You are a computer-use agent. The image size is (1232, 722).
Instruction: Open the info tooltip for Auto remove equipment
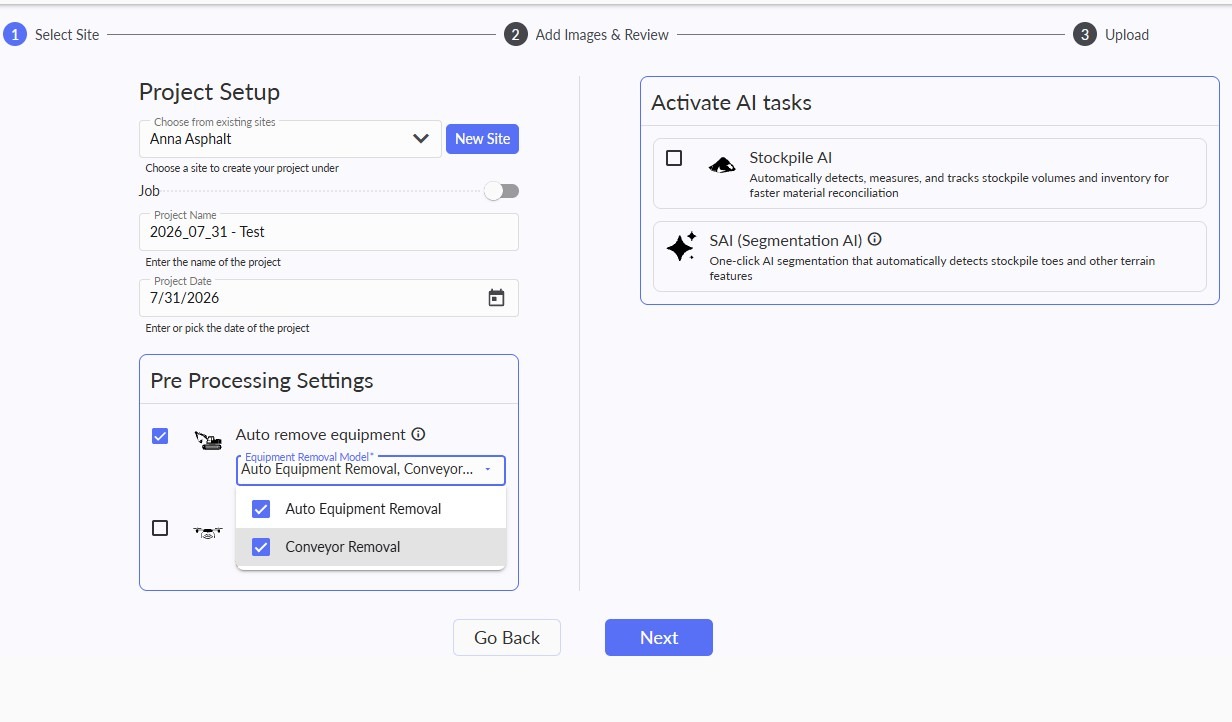[x=418, y=434]
